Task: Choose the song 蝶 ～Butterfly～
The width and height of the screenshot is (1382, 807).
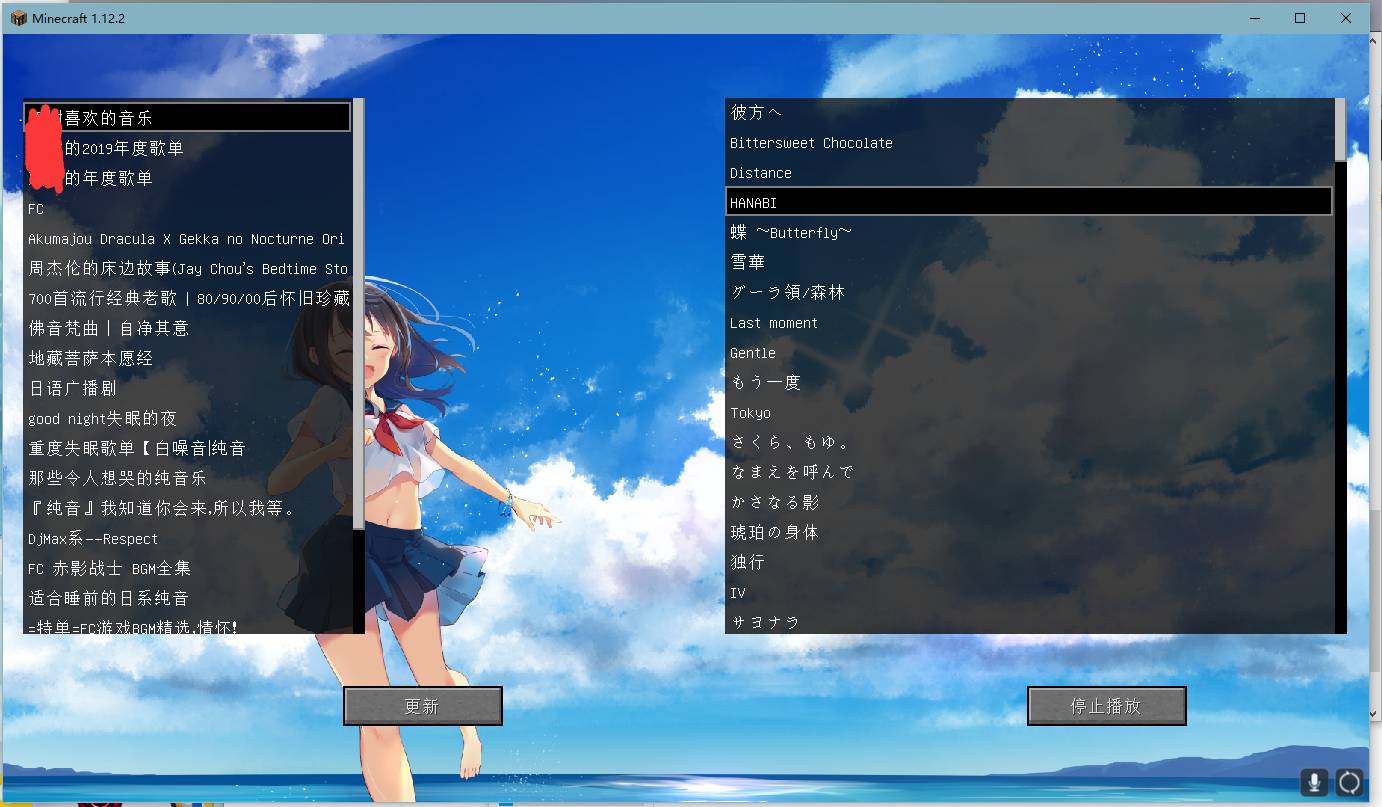Action: tap(792, 232)
